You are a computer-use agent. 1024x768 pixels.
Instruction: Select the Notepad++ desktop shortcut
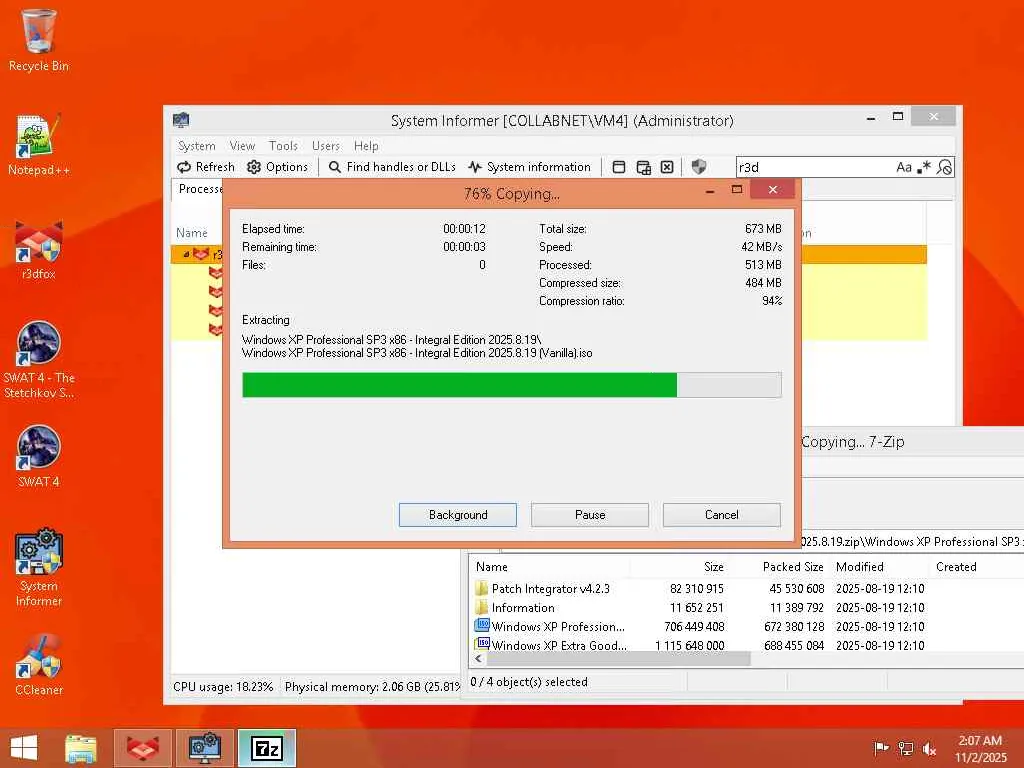[x=39, y=144]
